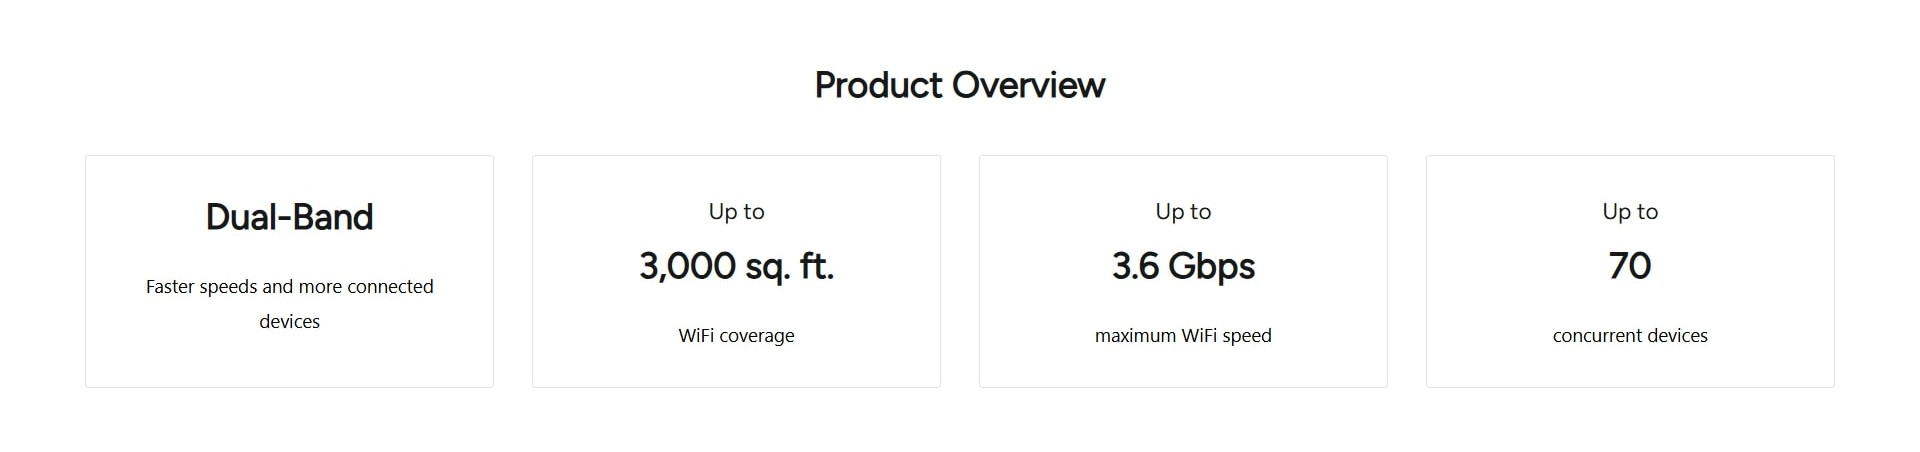Viewport: 1920px width, 452px height.
Task: Click the 'Gbps' unit text
Action: [1211, 267]
